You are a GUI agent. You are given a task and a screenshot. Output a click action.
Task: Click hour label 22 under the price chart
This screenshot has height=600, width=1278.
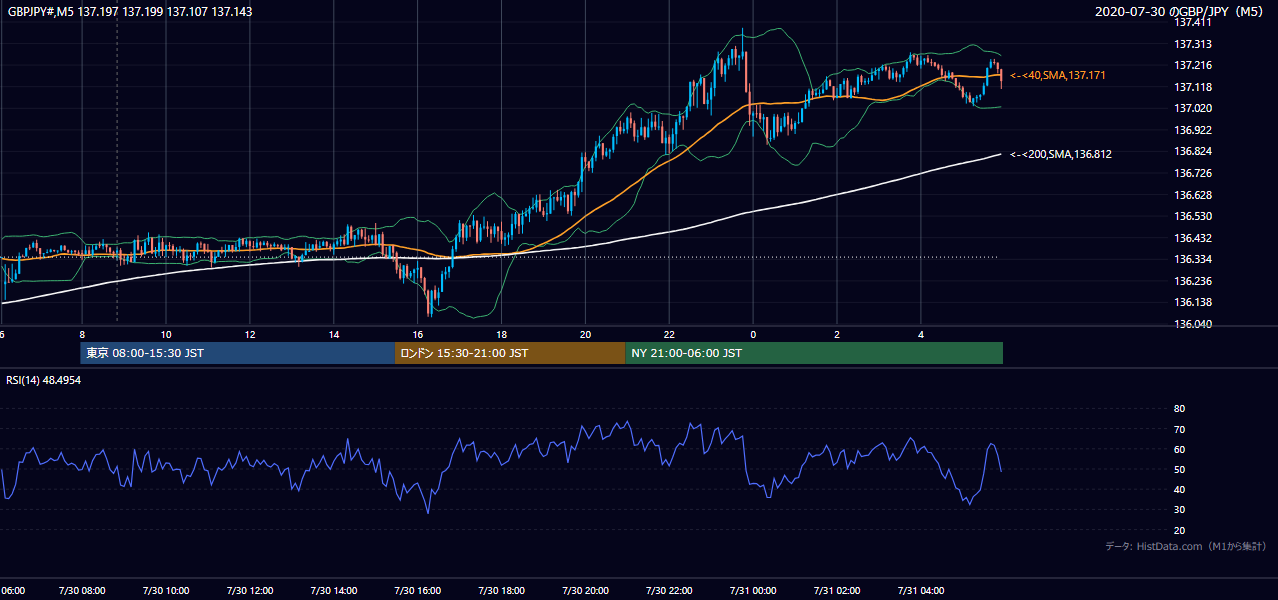[669, 335]
